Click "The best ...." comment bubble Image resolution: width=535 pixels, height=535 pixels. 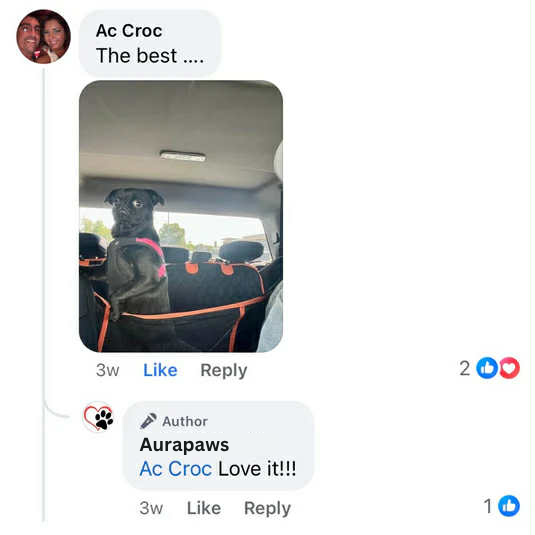coord(150,44)
